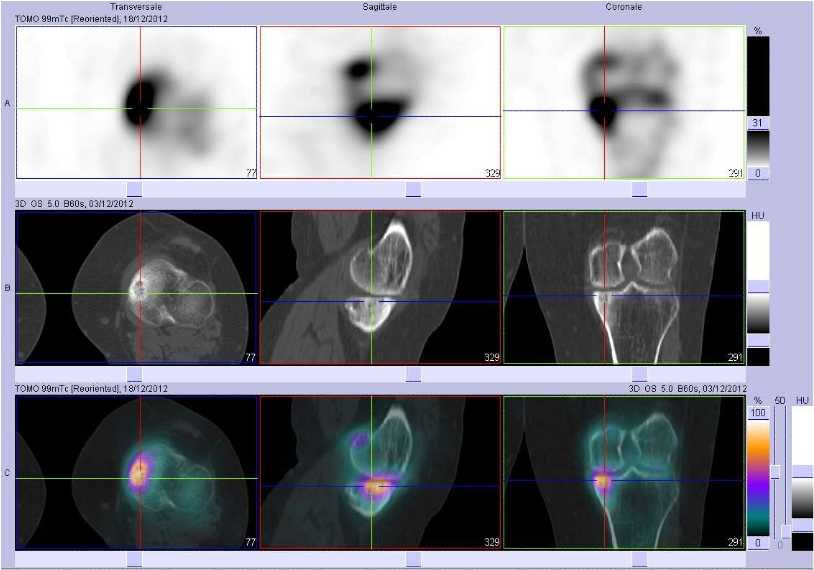814x570 pixels.
Task: Click the lower HU window handle beside row C
Action: pos(803,524)
